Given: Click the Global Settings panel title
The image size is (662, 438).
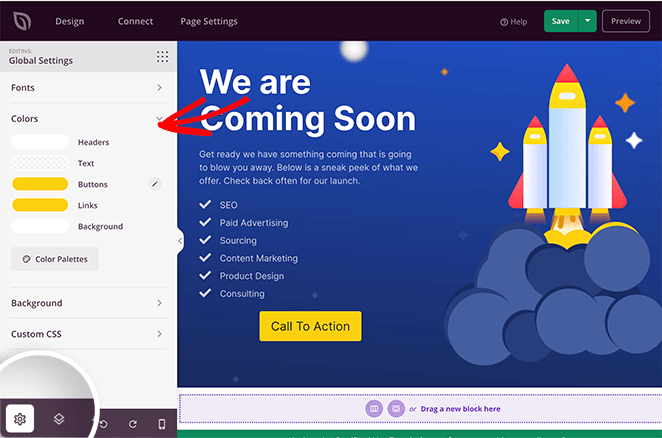Looking at the screenshot, I should point(41,60).
